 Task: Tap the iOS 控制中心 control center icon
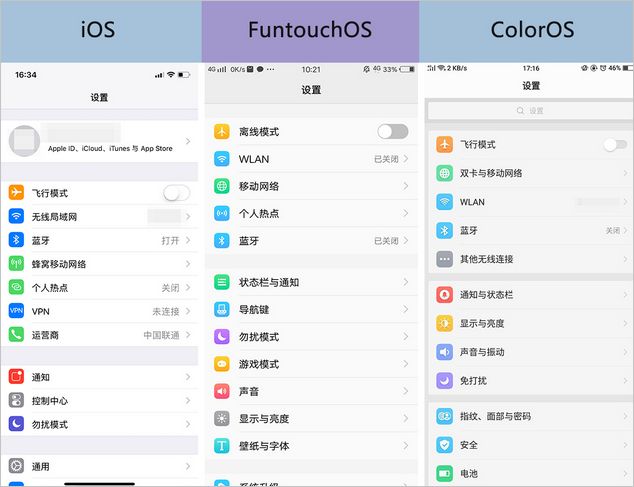pos(16,400)
